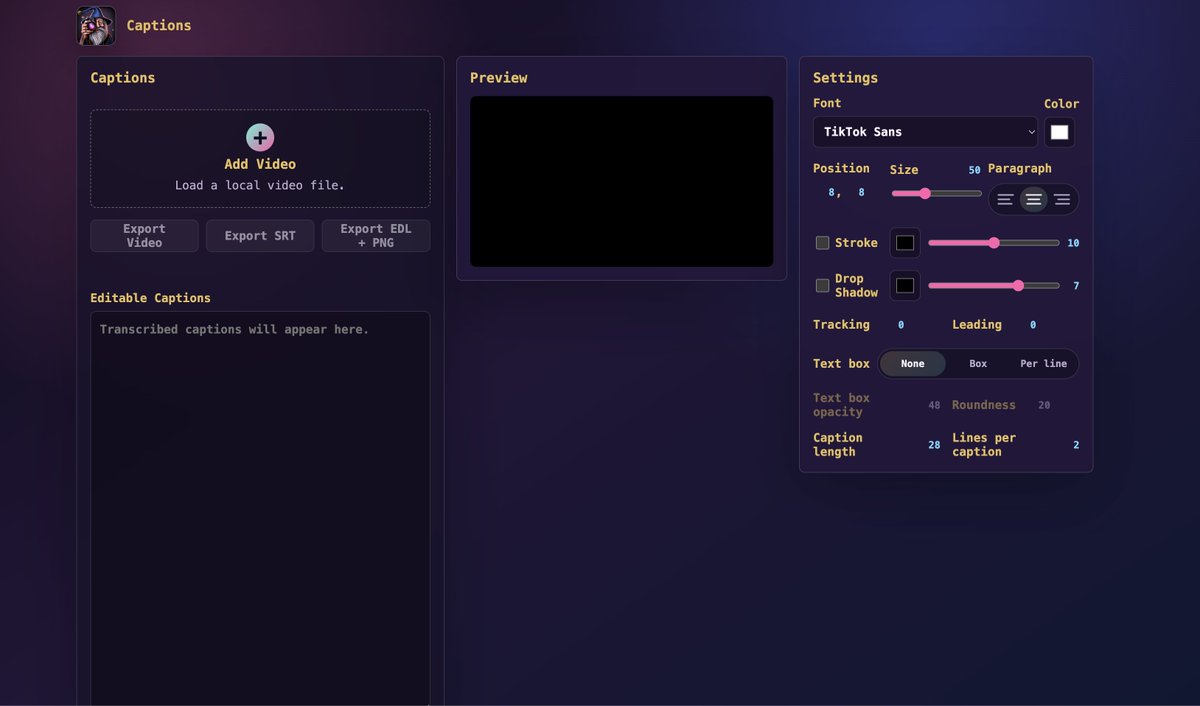The width and height of the screenshot is (1200, 706).
Task: Click the Tracking value 0
Action: (x=901, y=325)
